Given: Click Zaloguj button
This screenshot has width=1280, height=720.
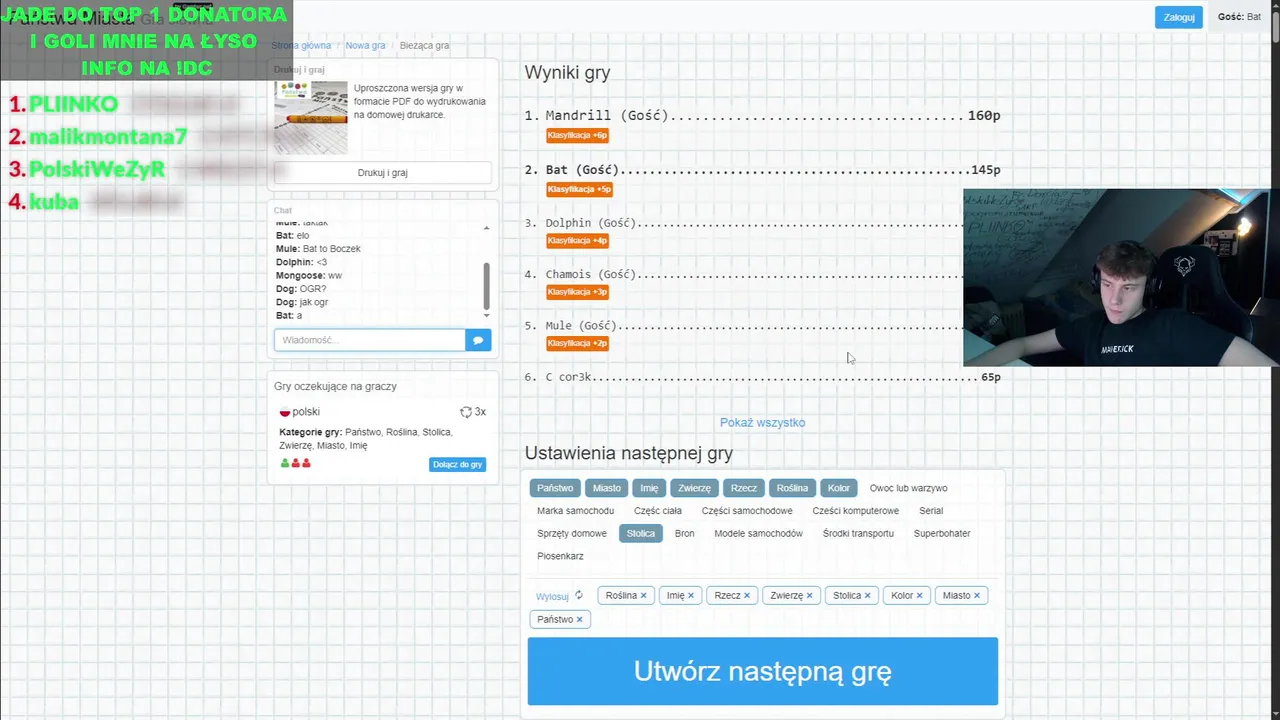Looking at the screenshot, I should (x=1178, y=17).
